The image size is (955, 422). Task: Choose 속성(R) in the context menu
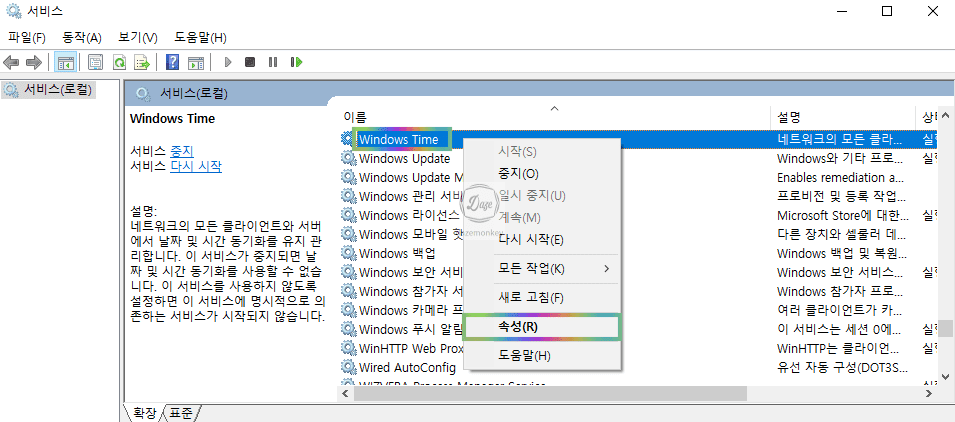click(x=542, y=326)
